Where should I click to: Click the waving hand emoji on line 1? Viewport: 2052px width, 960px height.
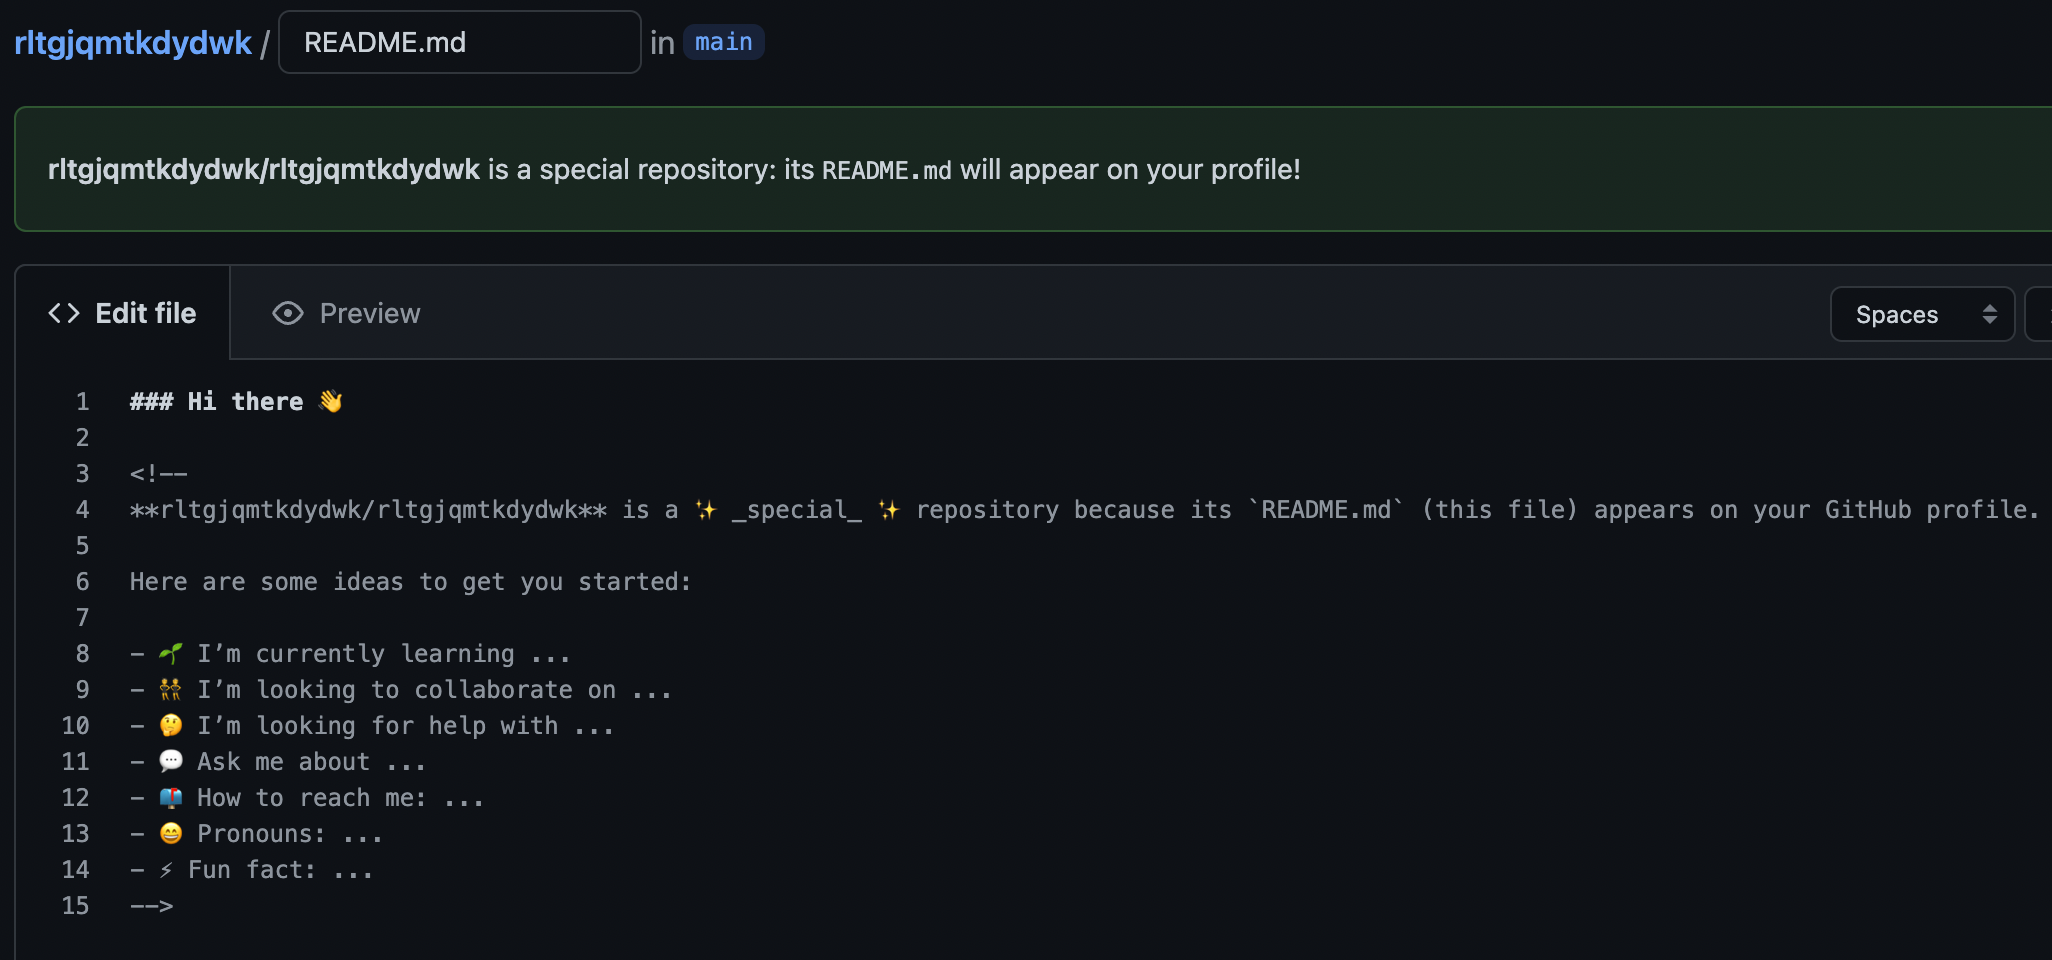tap(330, 400)
